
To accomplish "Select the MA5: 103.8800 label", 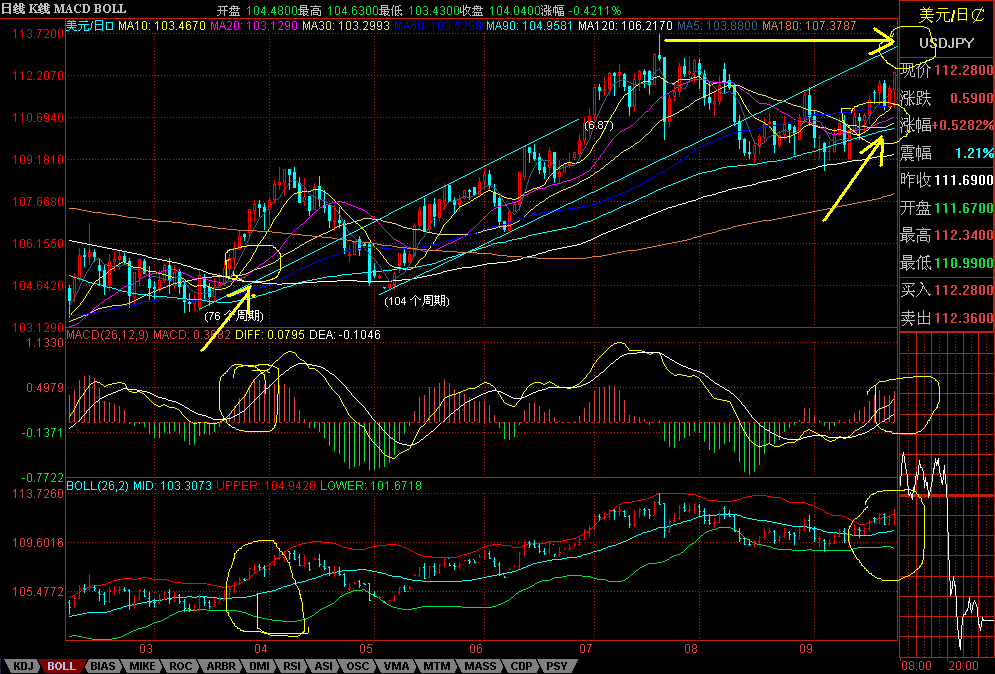I will click(717, 26).
